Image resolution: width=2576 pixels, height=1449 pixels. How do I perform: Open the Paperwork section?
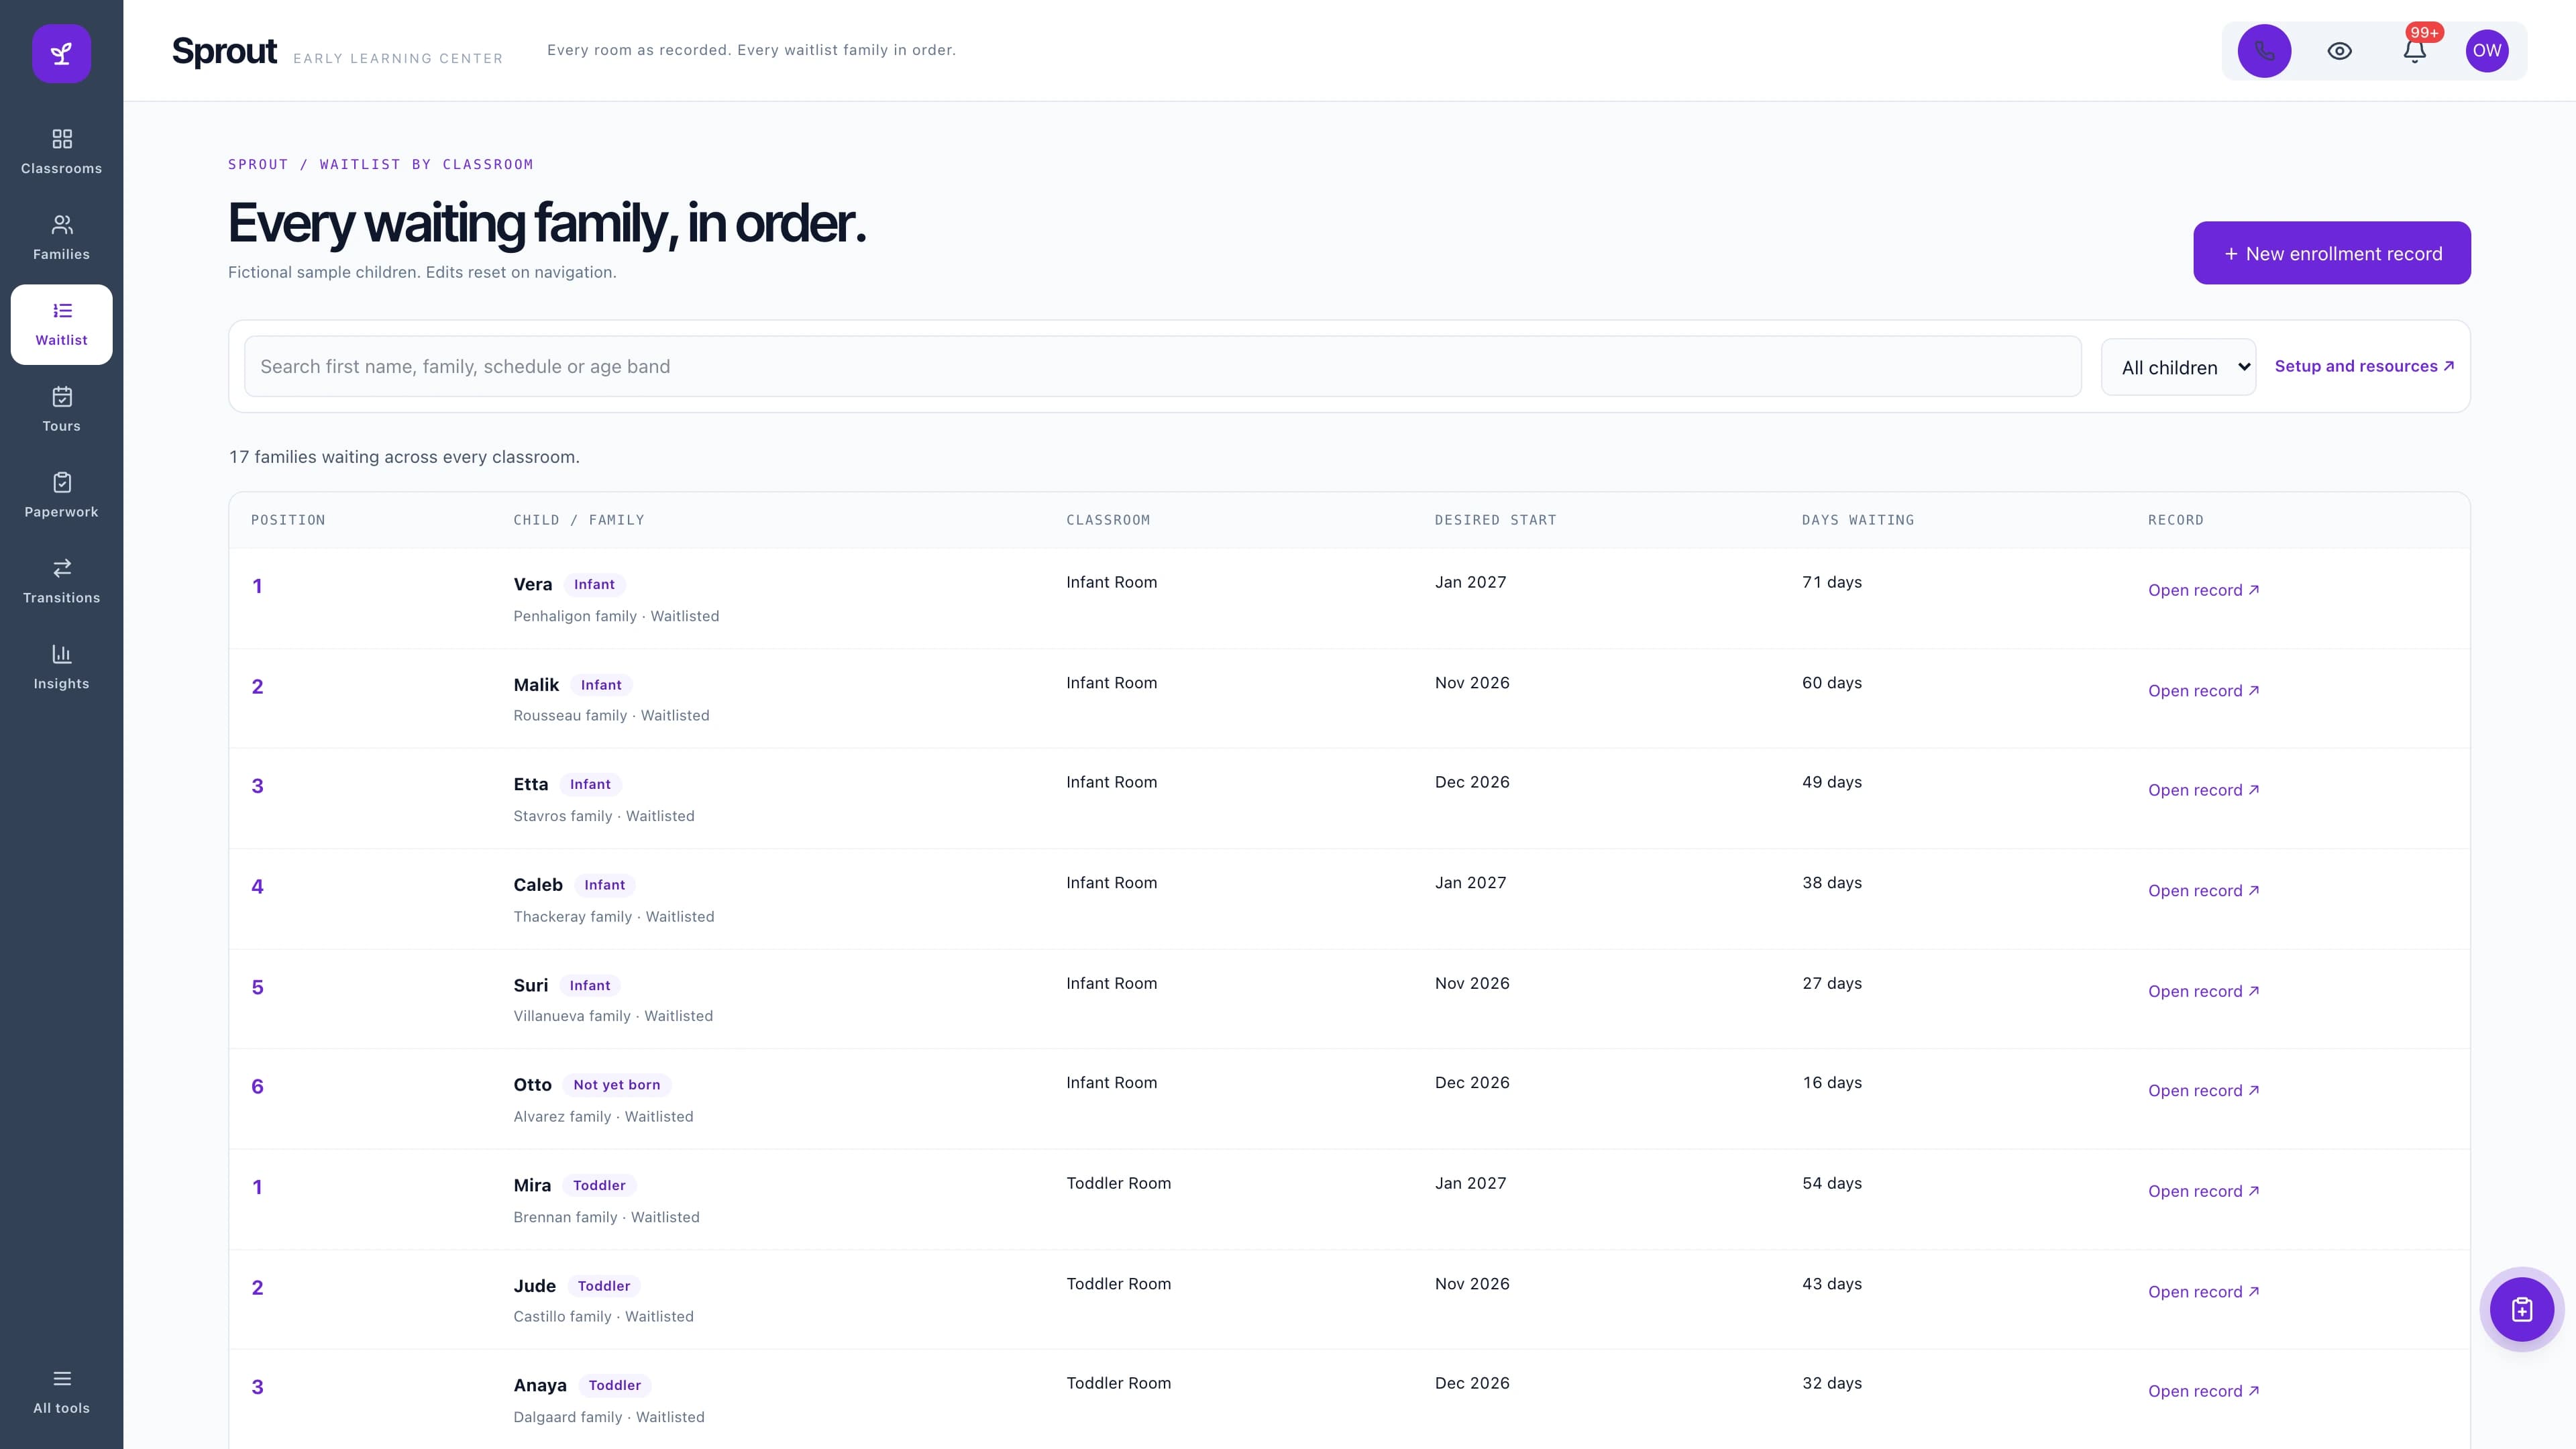[x=61, y=496]
